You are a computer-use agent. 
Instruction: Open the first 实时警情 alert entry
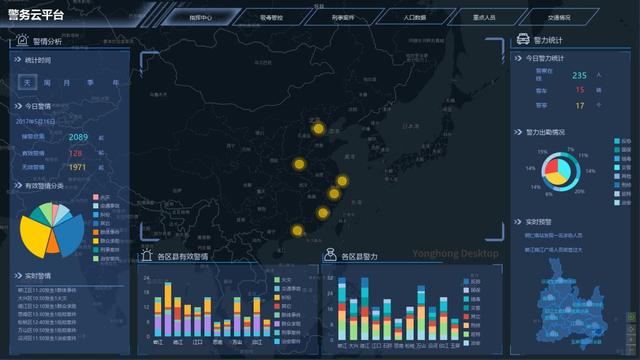click(47, 290)
